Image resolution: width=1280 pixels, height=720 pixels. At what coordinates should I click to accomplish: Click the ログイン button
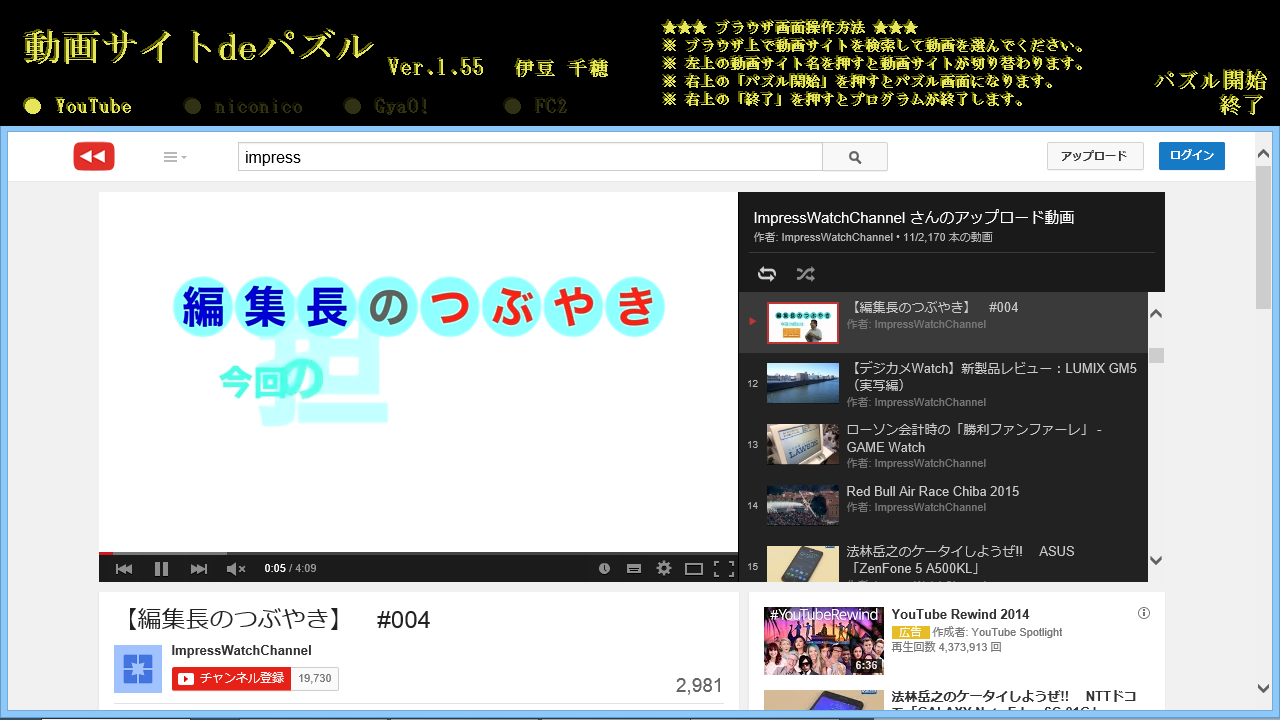1191,155
